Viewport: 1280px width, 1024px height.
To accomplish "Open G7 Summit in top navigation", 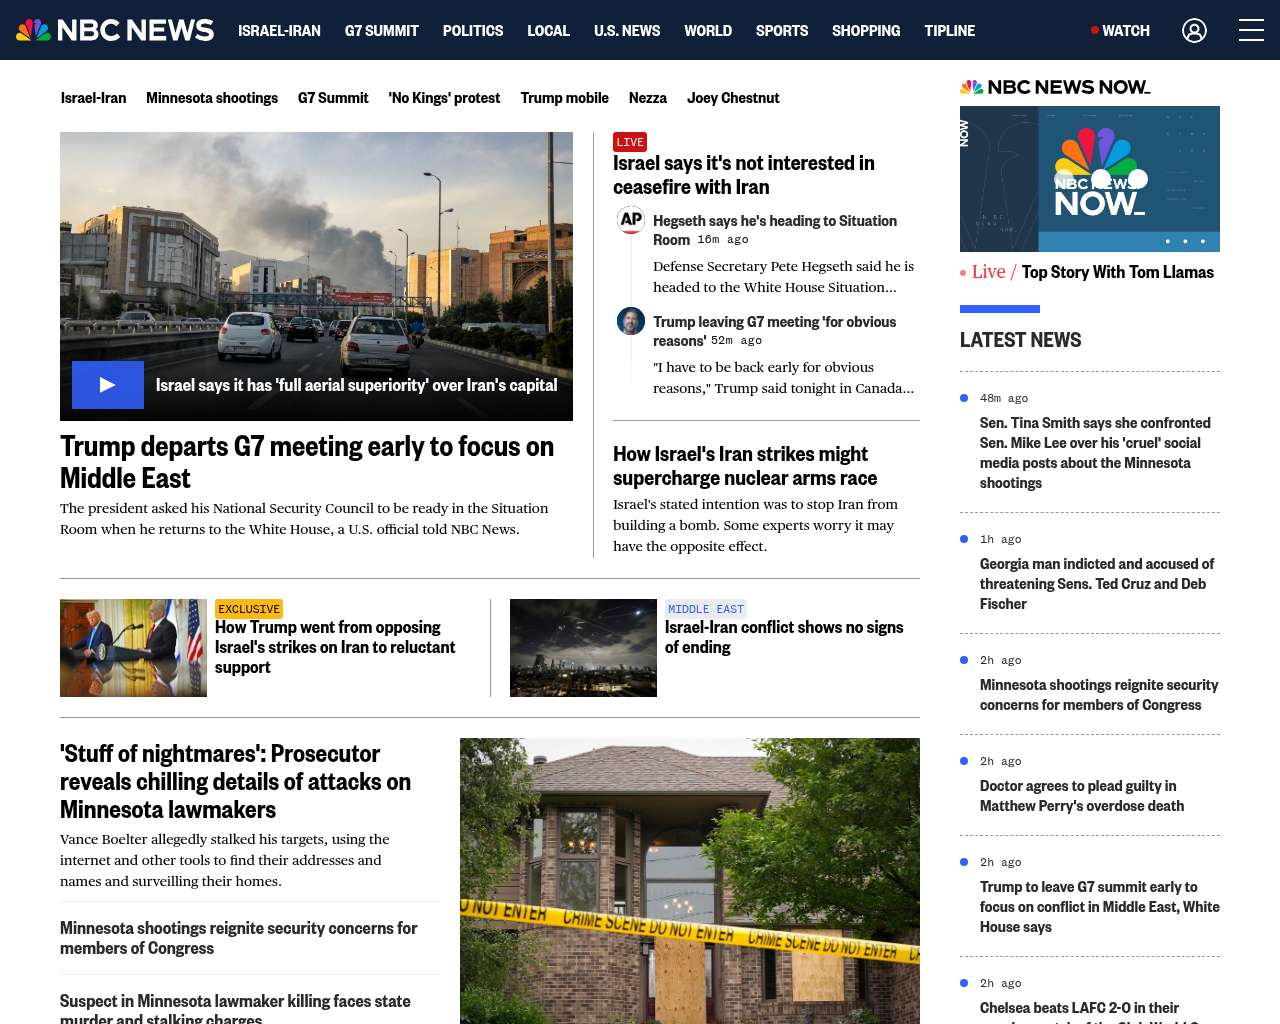I will pos(382,31).
